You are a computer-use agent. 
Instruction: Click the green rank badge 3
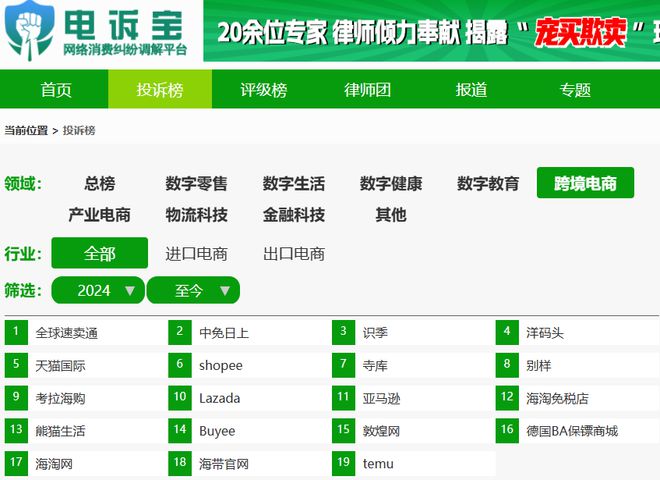pyautogui.click(x=343, y=332)
